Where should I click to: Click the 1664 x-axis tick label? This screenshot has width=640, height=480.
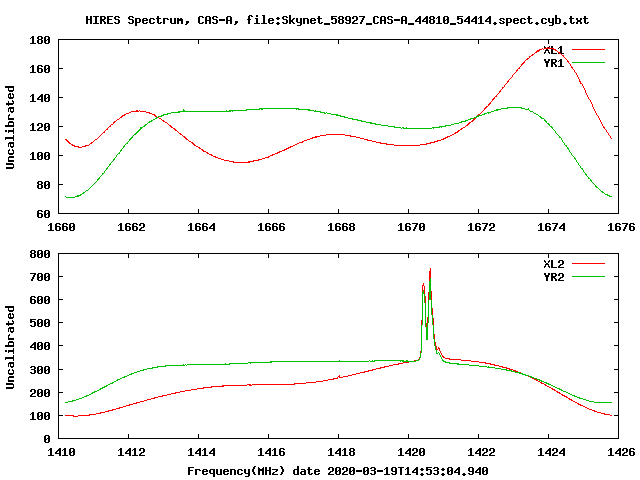(x=201, y=227)
